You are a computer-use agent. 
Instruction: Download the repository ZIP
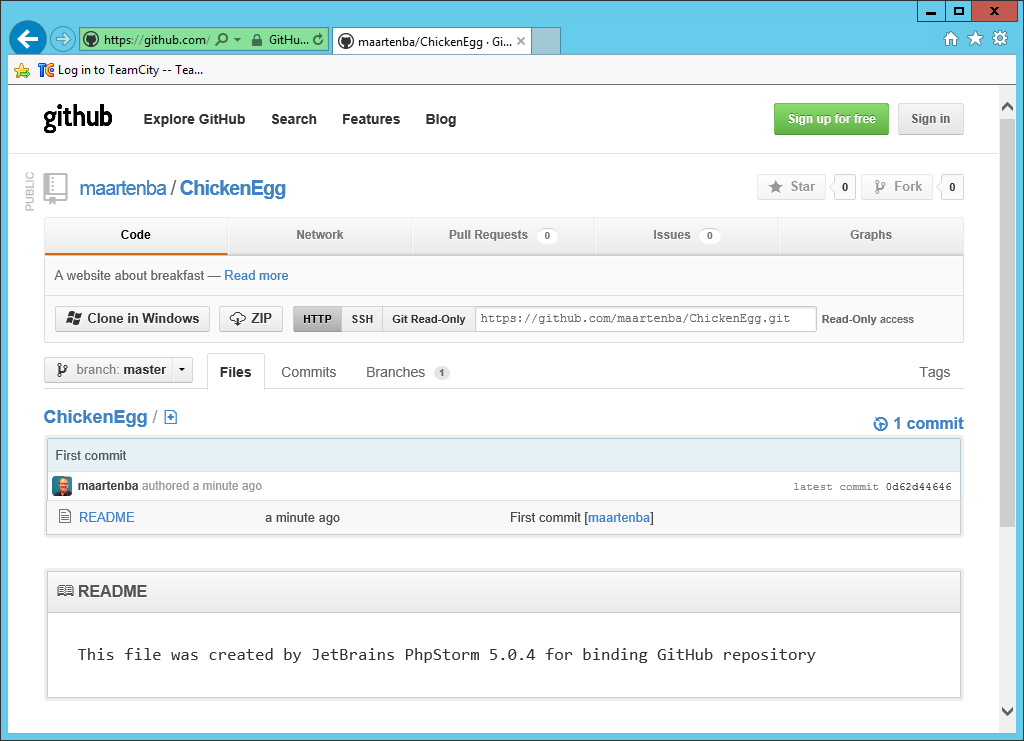tap(251, 319)
